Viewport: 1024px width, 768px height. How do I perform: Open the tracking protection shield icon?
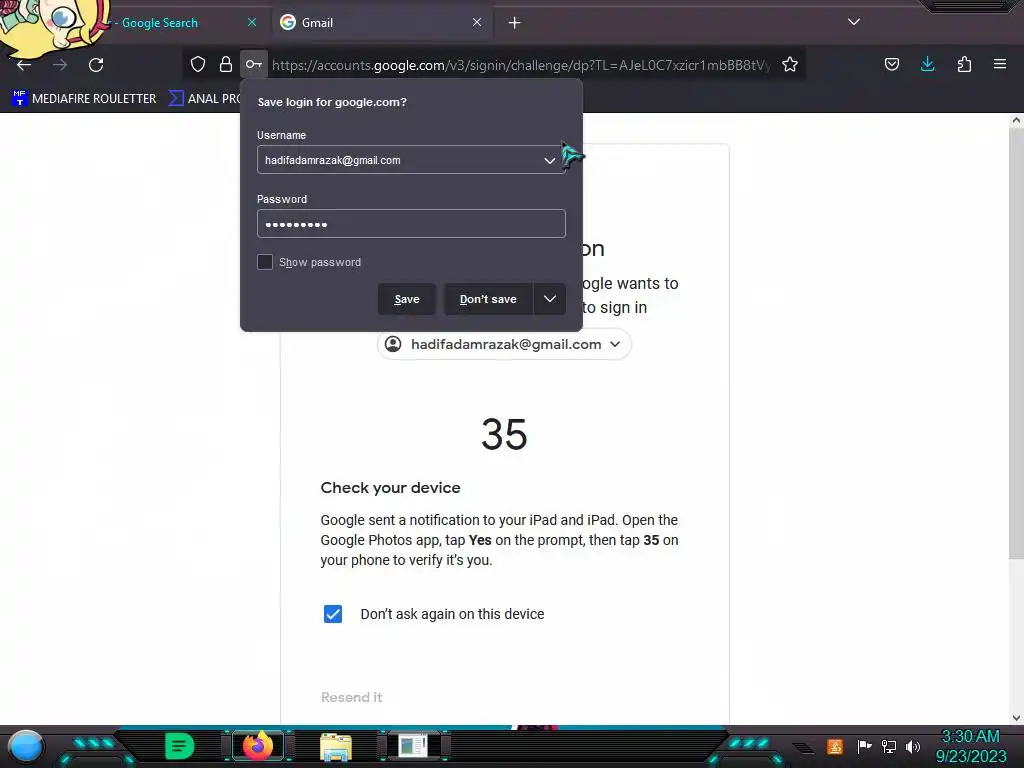[198, 64]
